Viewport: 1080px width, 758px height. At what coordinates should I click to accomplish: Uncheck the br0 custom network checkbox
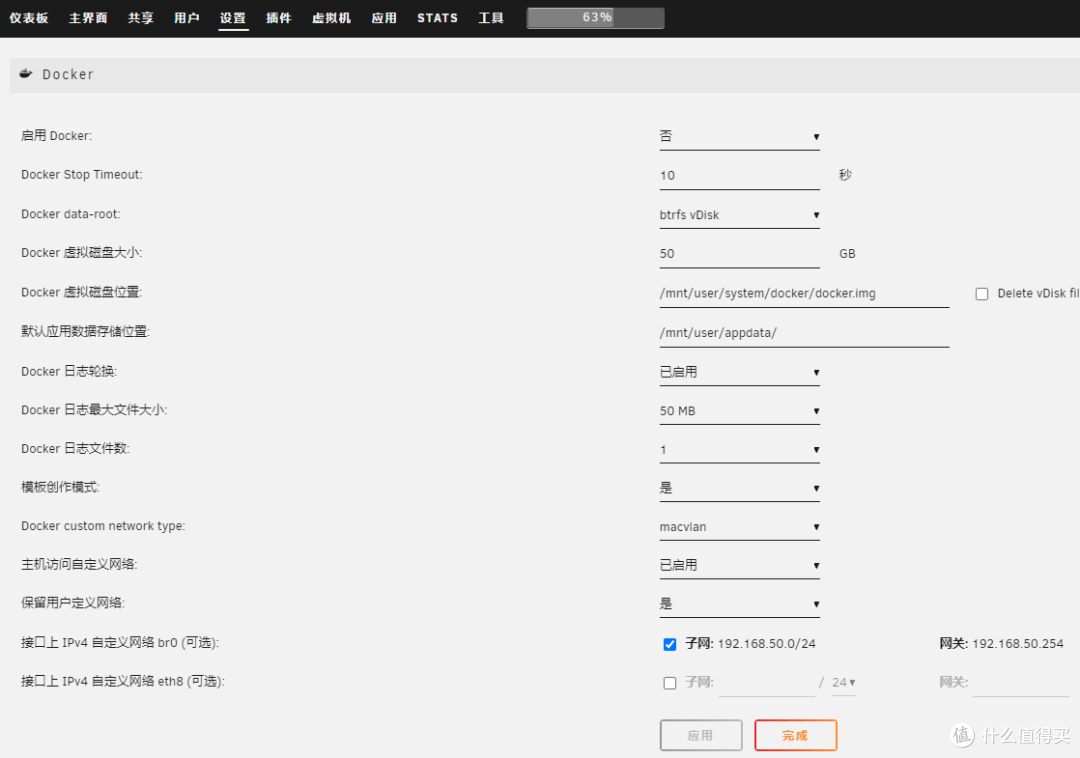coord(669,644)
